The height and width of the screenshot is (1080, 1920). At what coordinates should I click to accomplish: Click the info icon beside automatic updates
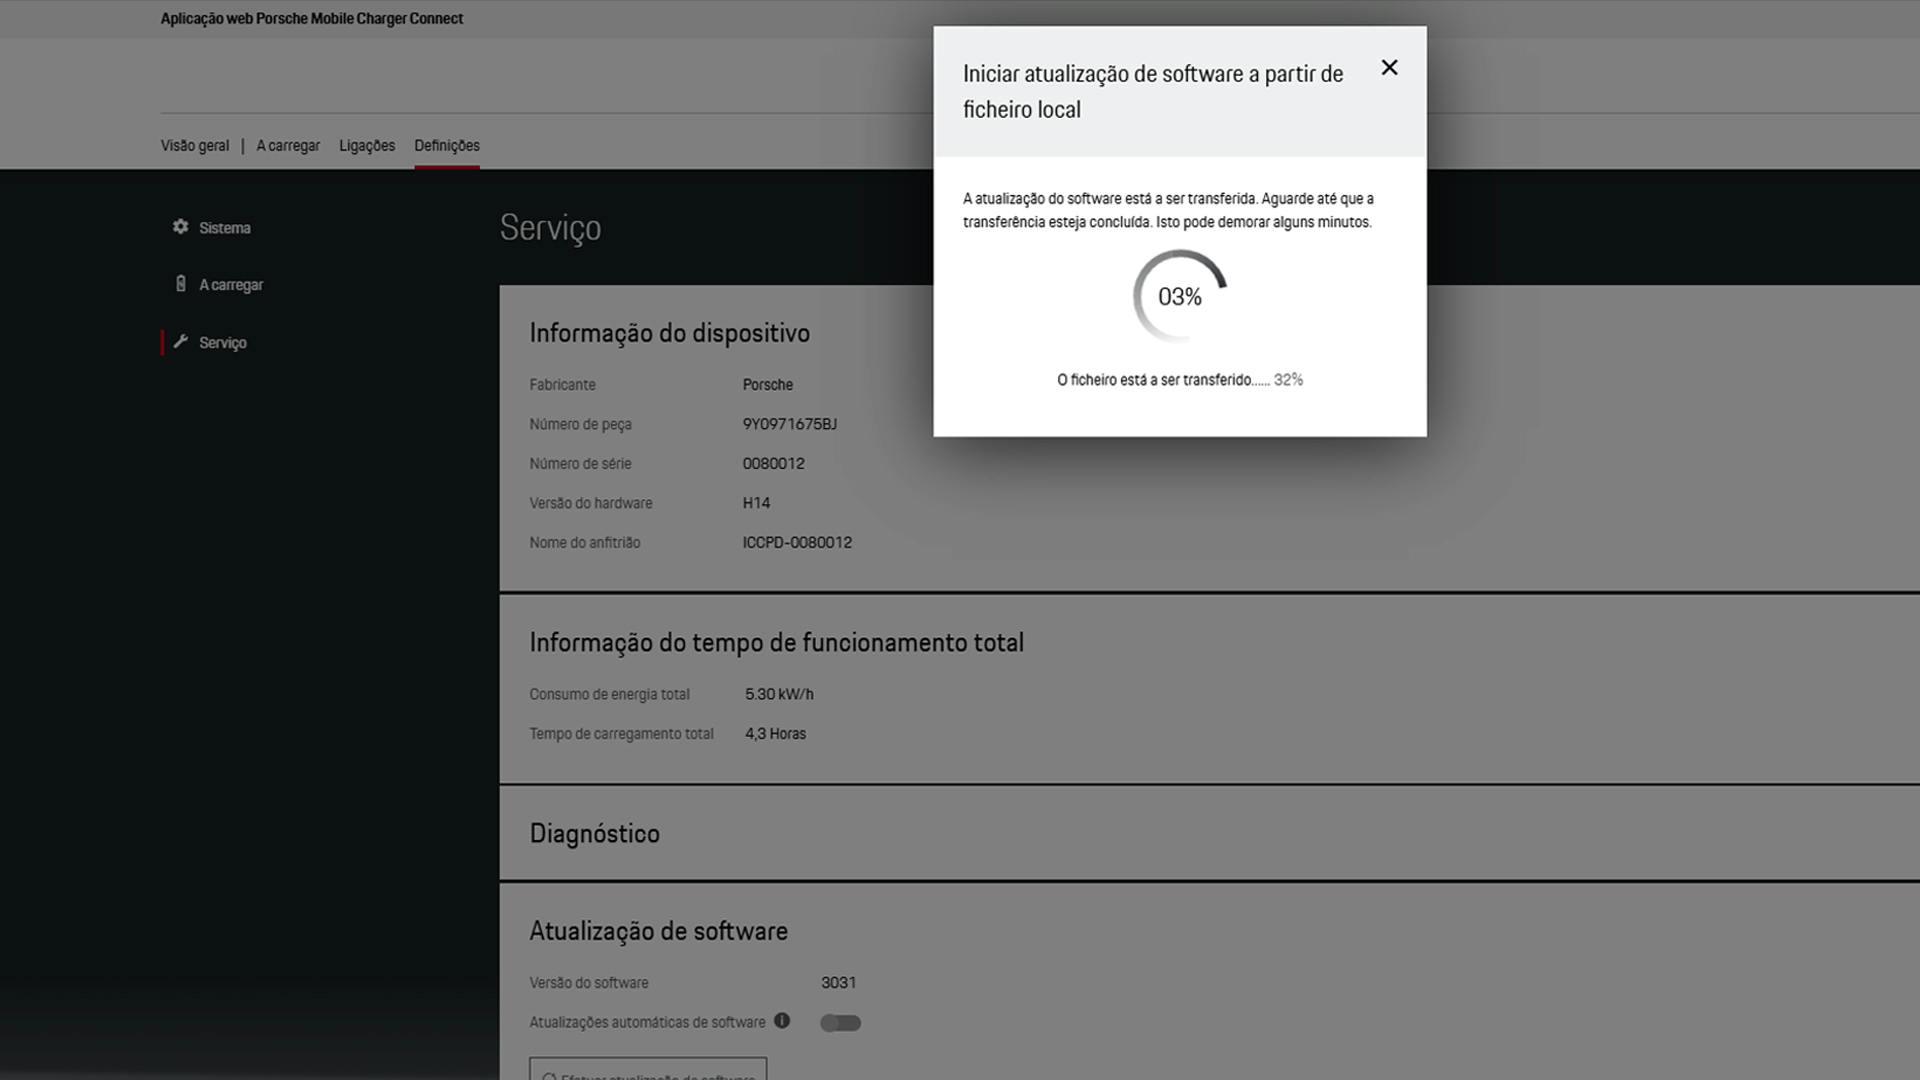point(782,1021)
